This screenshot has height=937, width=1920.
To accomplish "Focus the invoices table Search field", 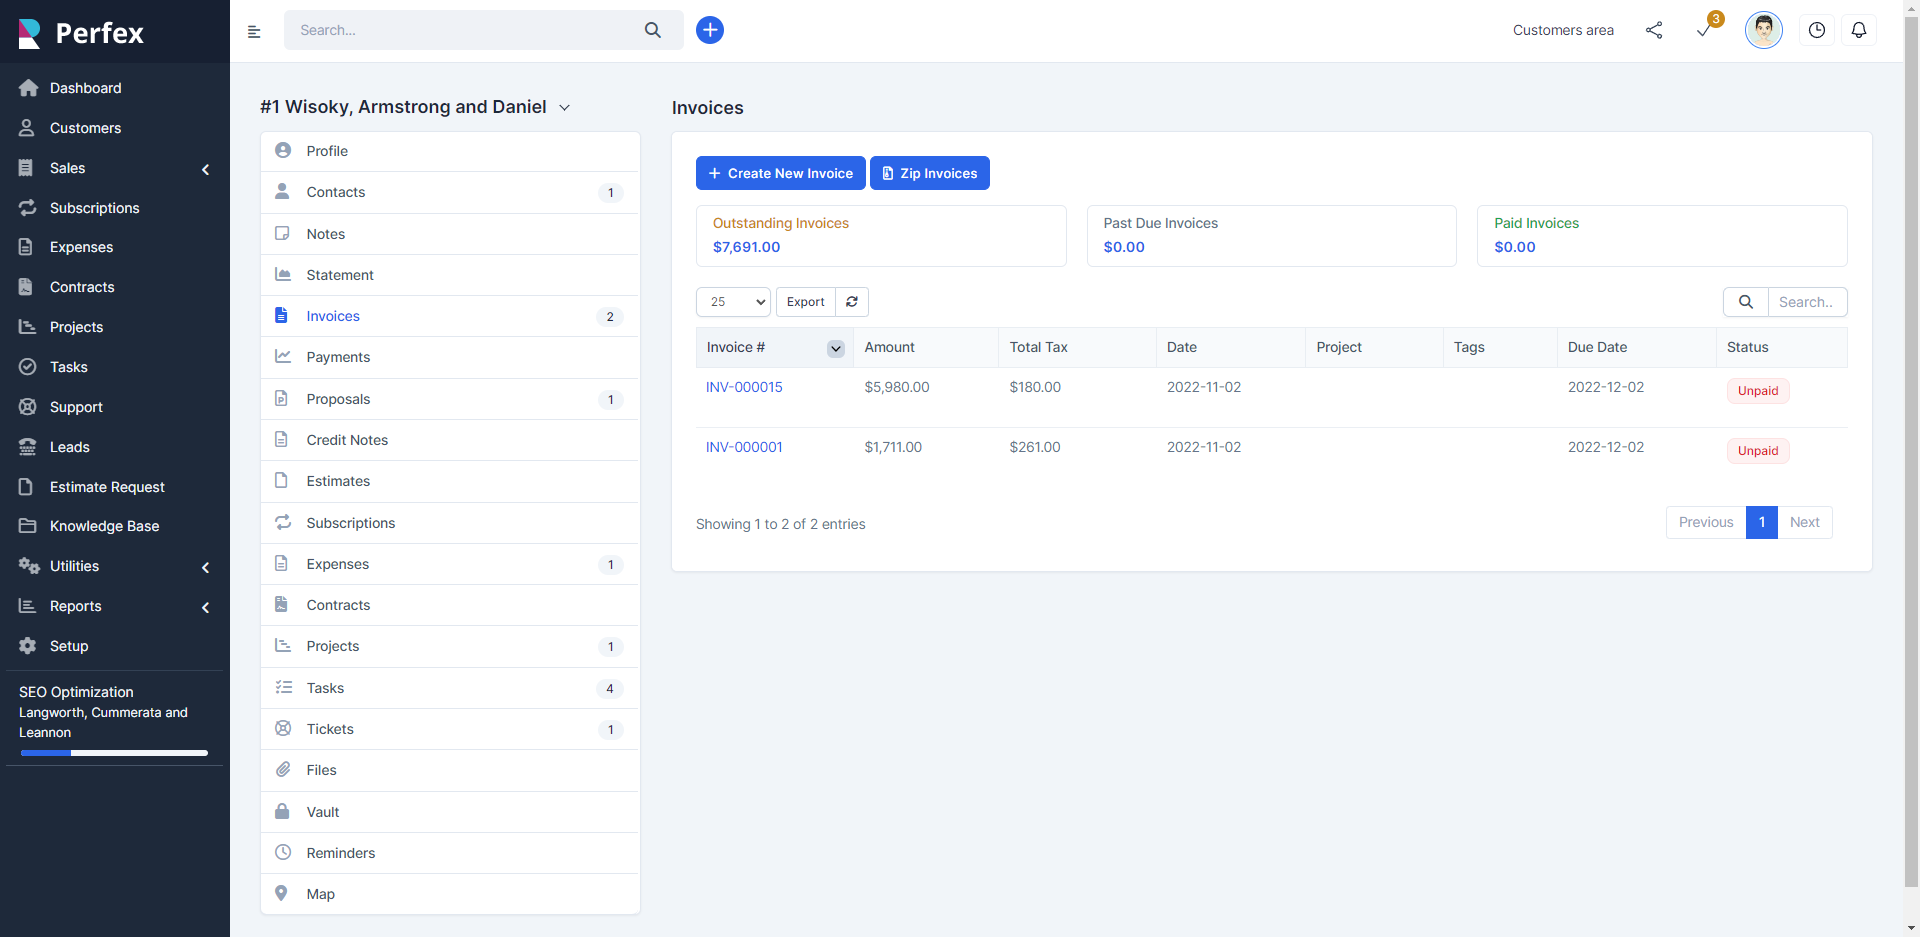I will click(x=1807, y=302).
